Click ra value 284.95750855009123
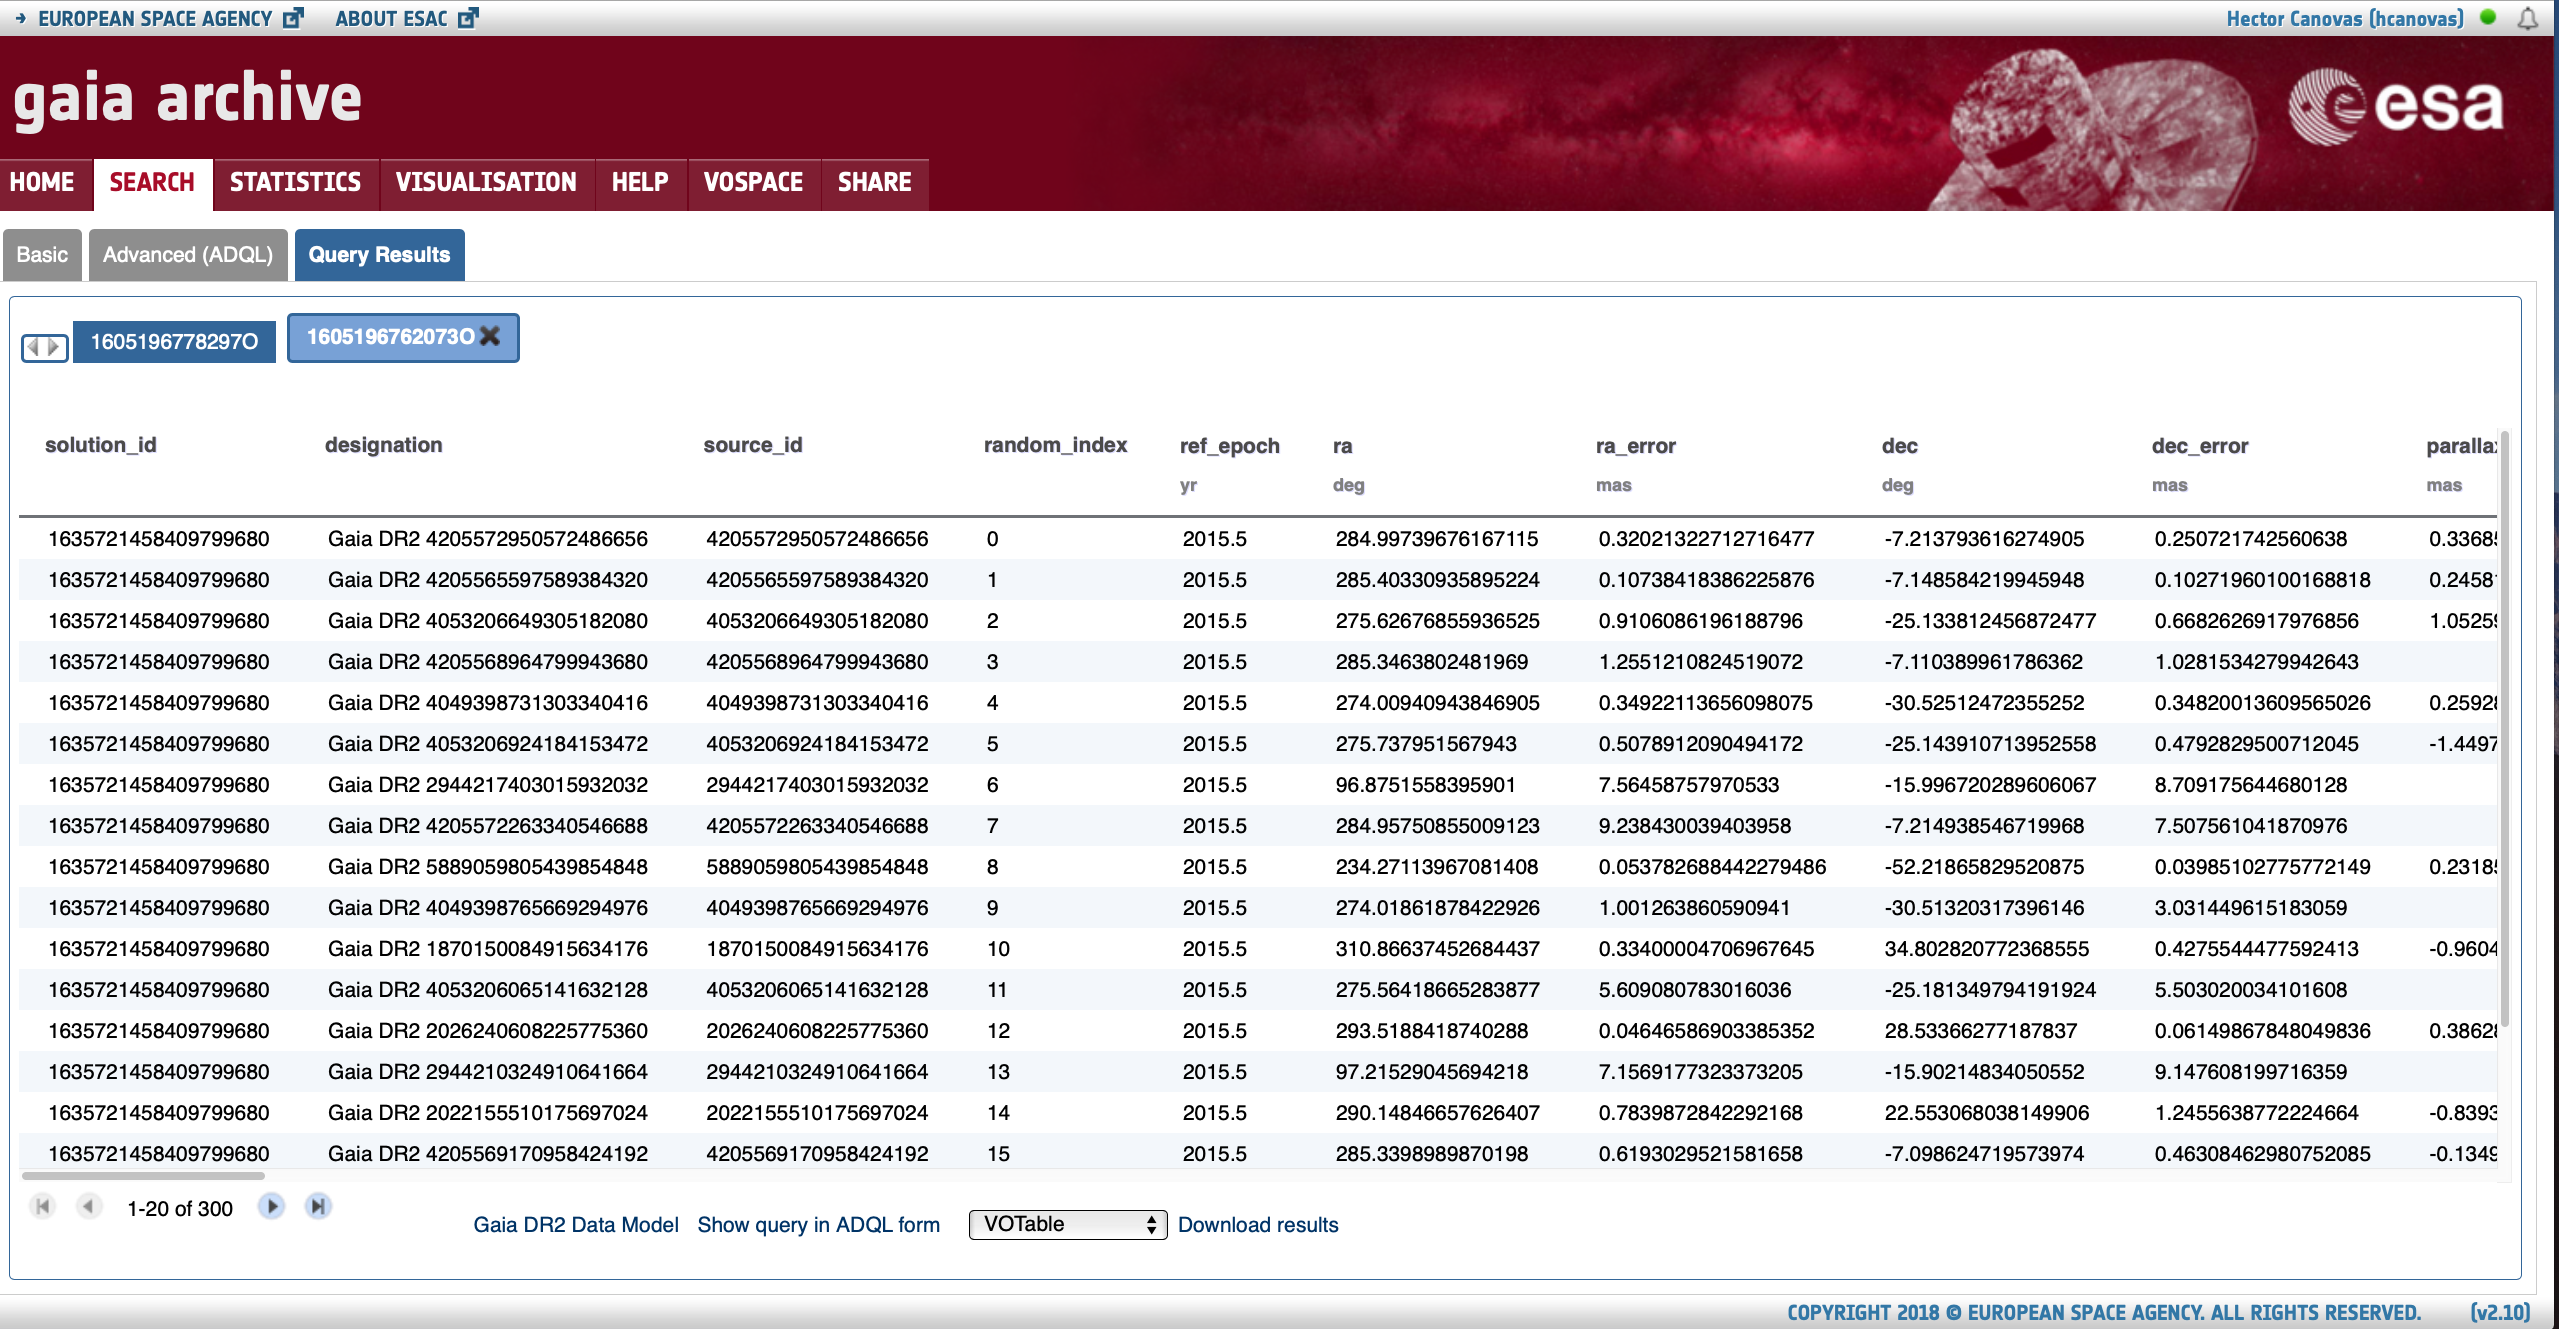This screenshot has width=2559, height=1329. point(1438,826)
